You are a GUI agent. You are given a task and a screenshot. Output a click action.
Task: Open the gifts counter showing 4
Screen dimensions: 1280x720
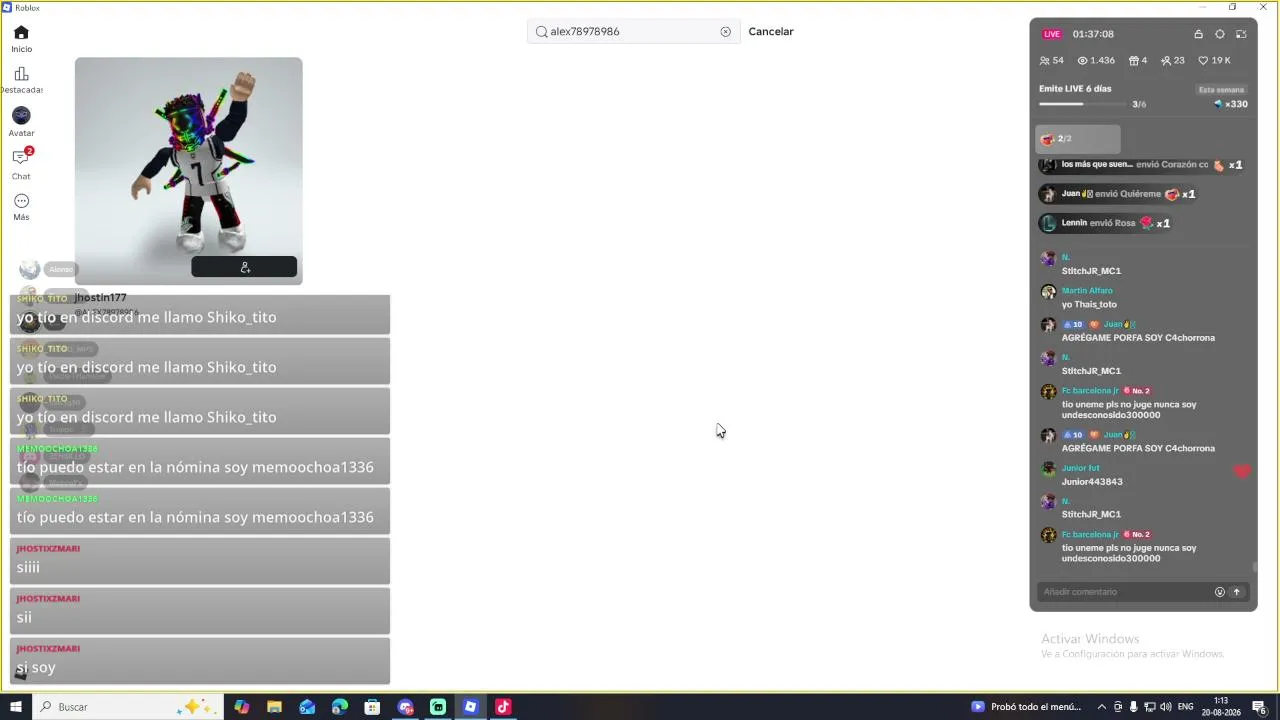tap(1138, 61)
